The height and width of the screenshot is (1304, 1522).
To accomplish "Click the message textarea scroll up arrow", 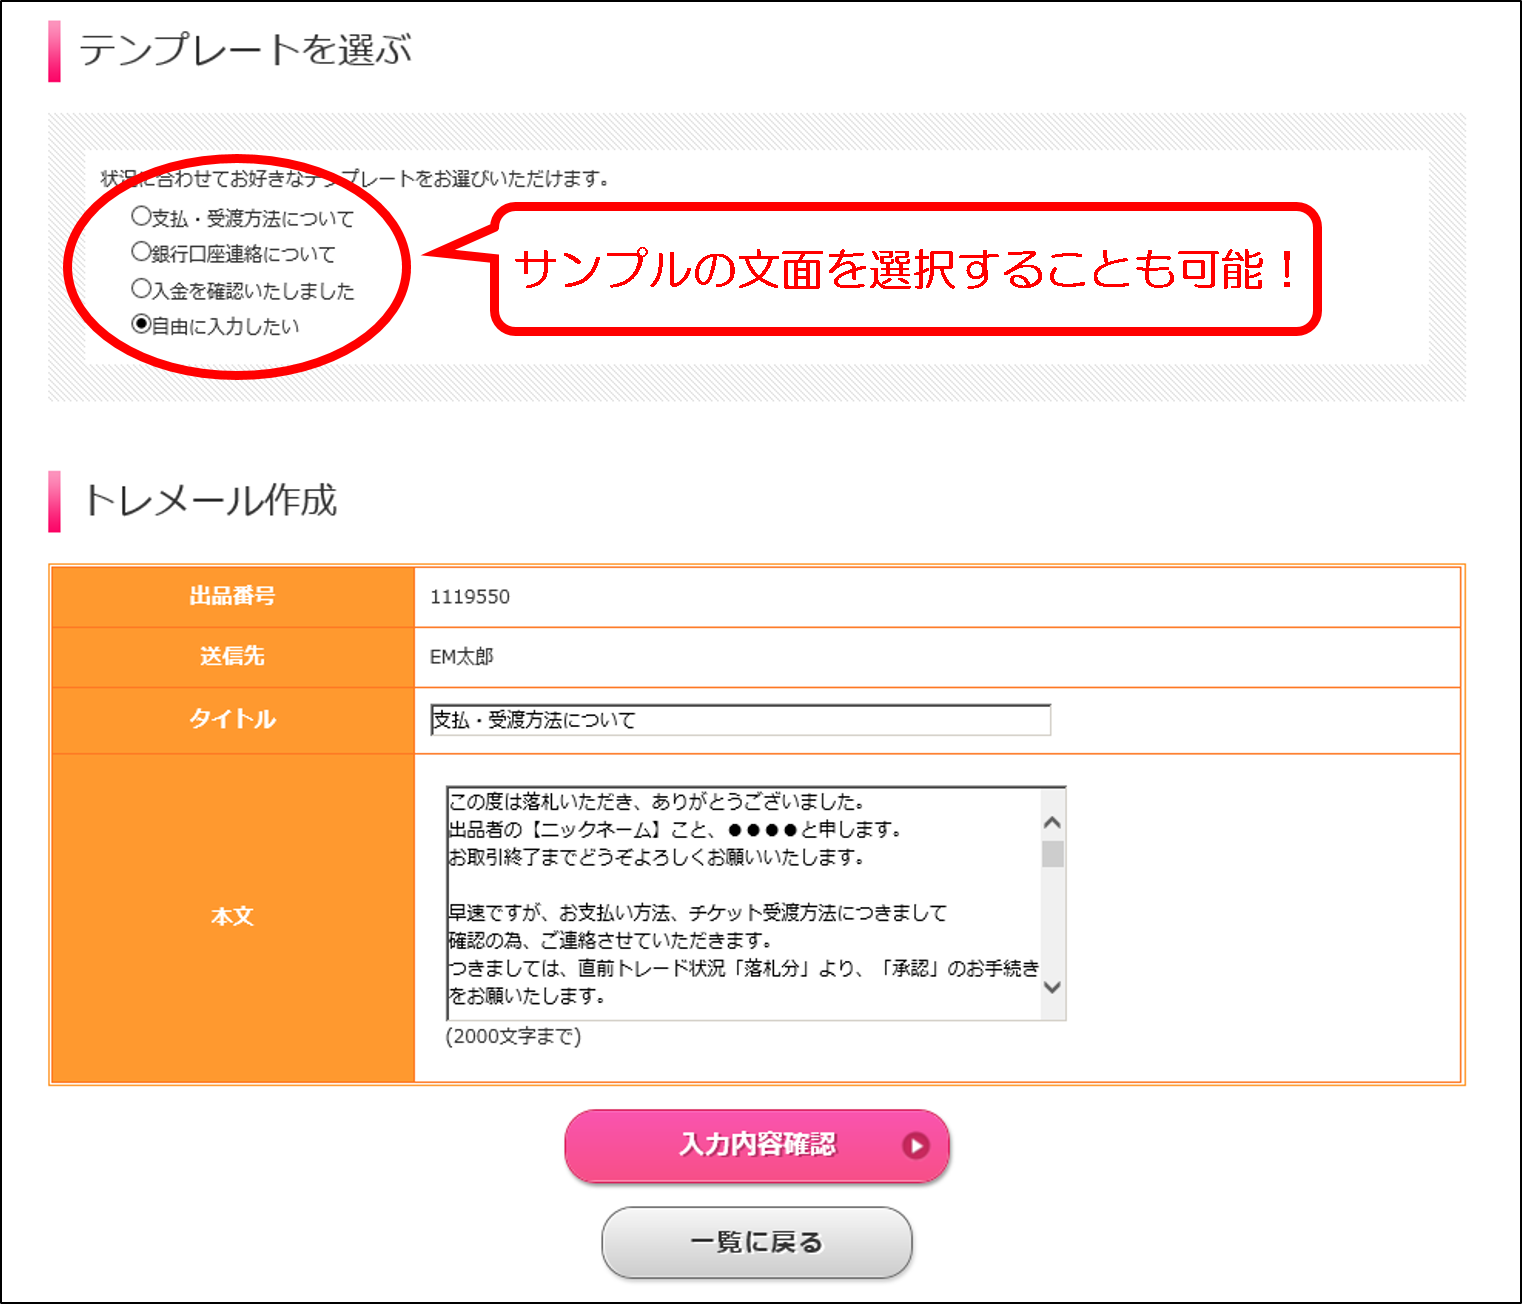I will 1052,823.
